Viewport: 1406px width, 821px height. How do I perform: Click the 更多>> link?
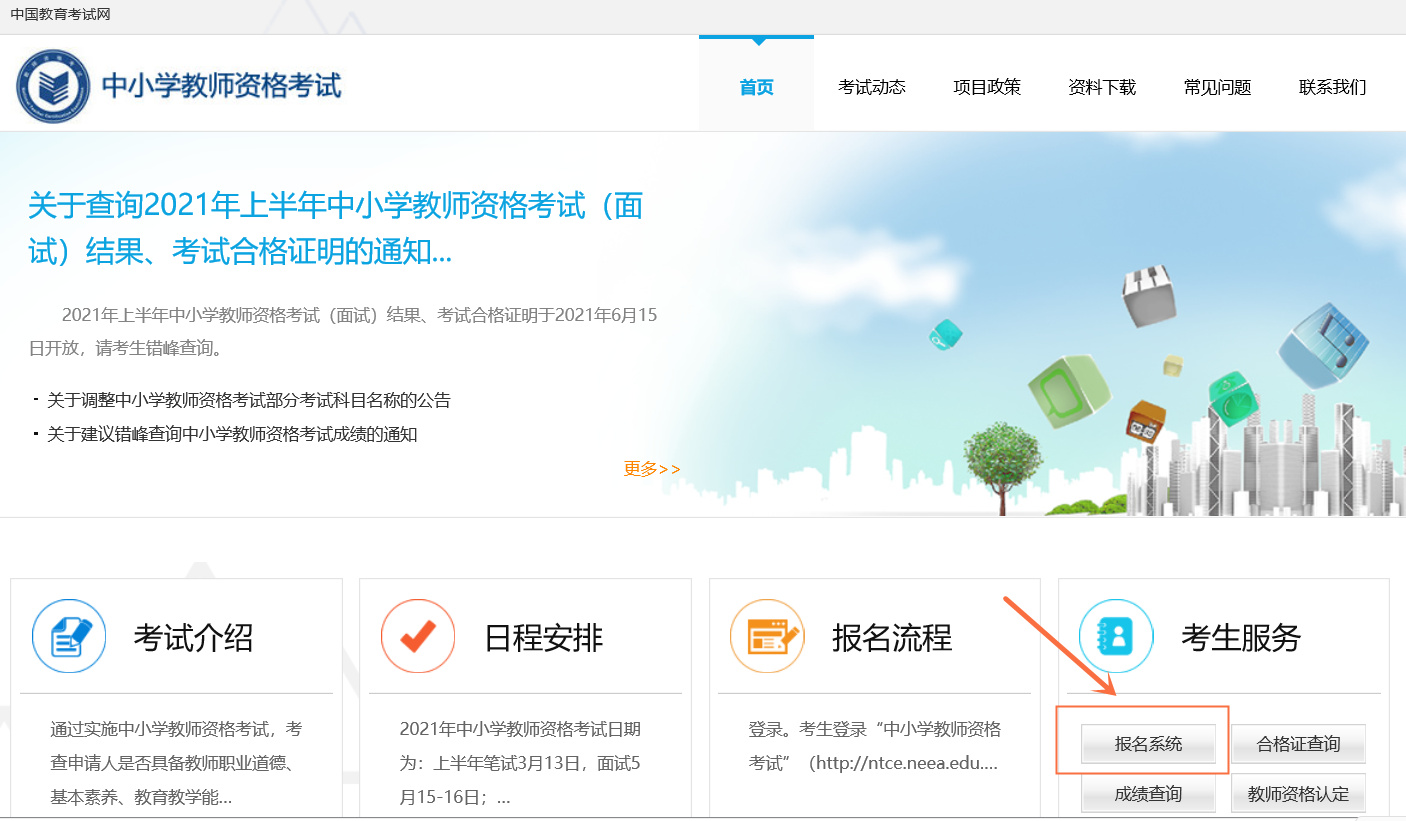click(x=652, y=469)
